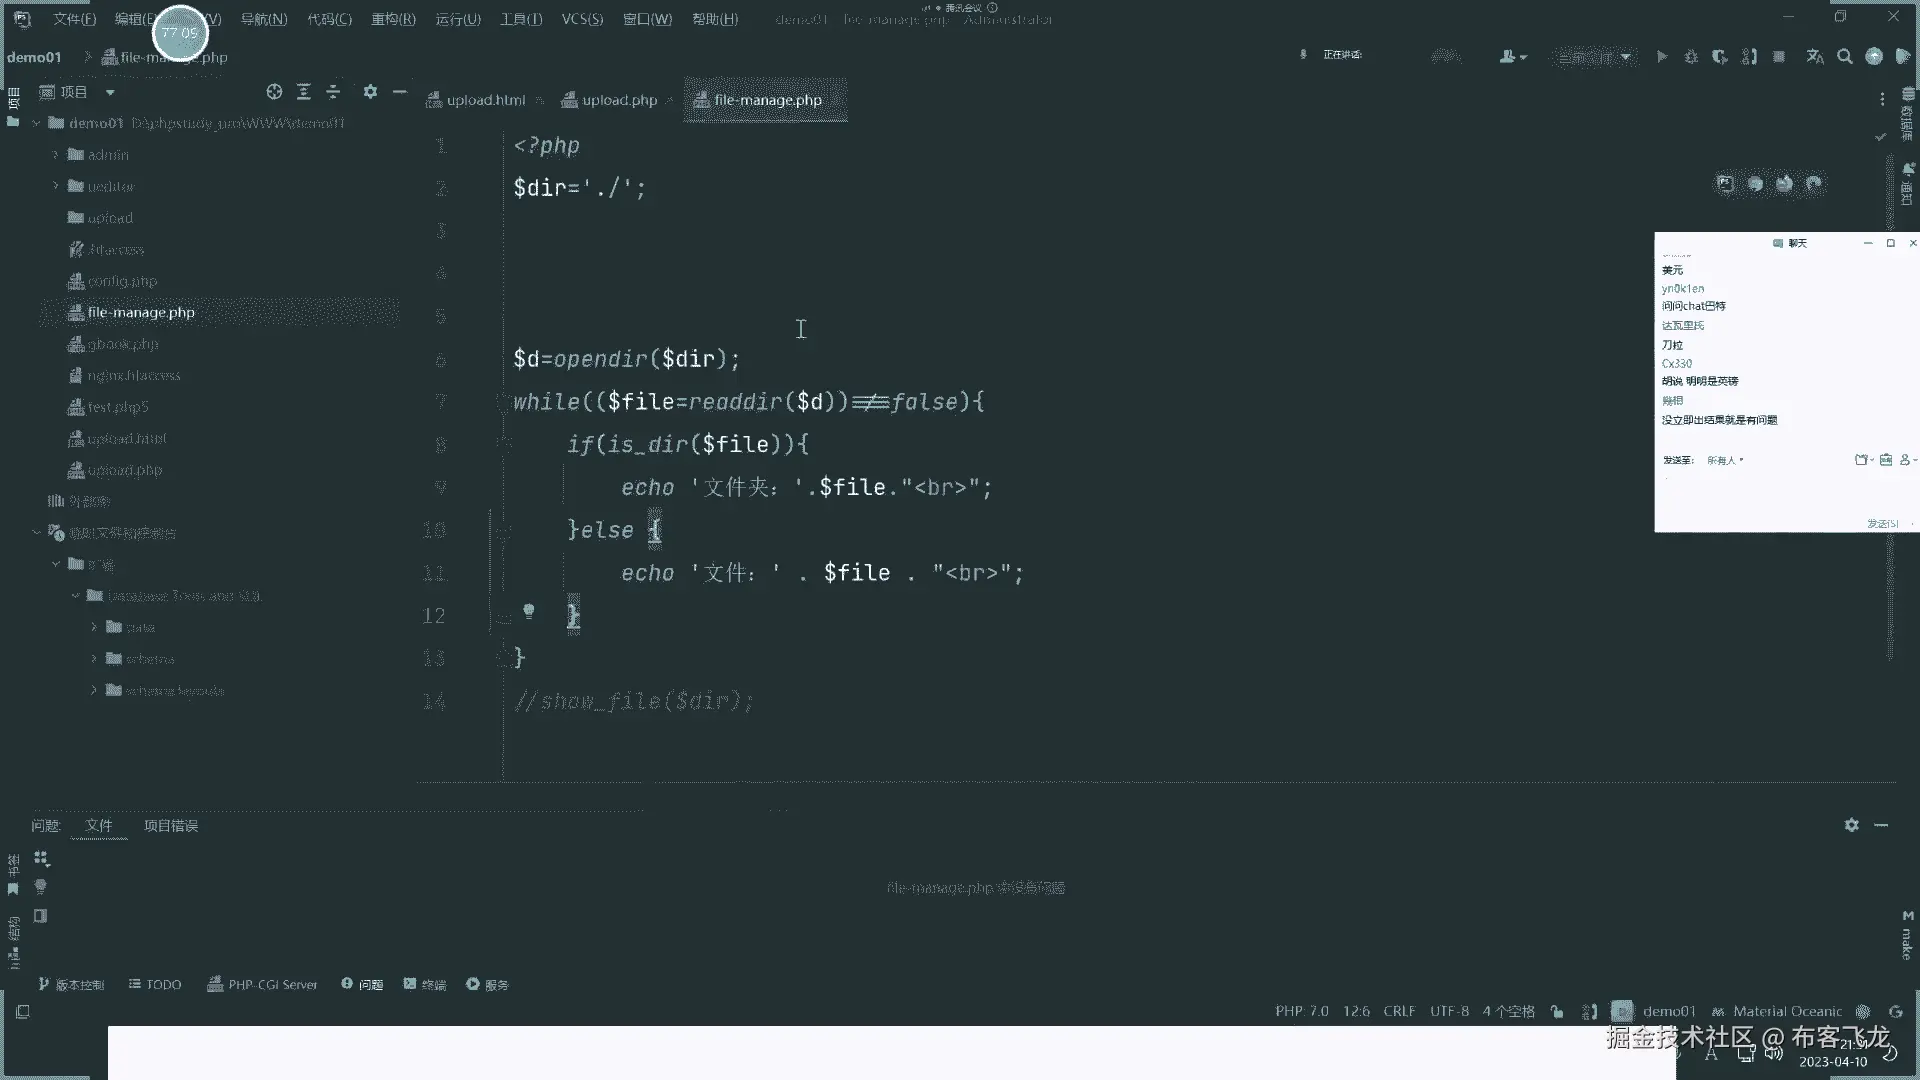Open the 终端 terminal tool window button

pyautogui.click(x=424, y=985)
